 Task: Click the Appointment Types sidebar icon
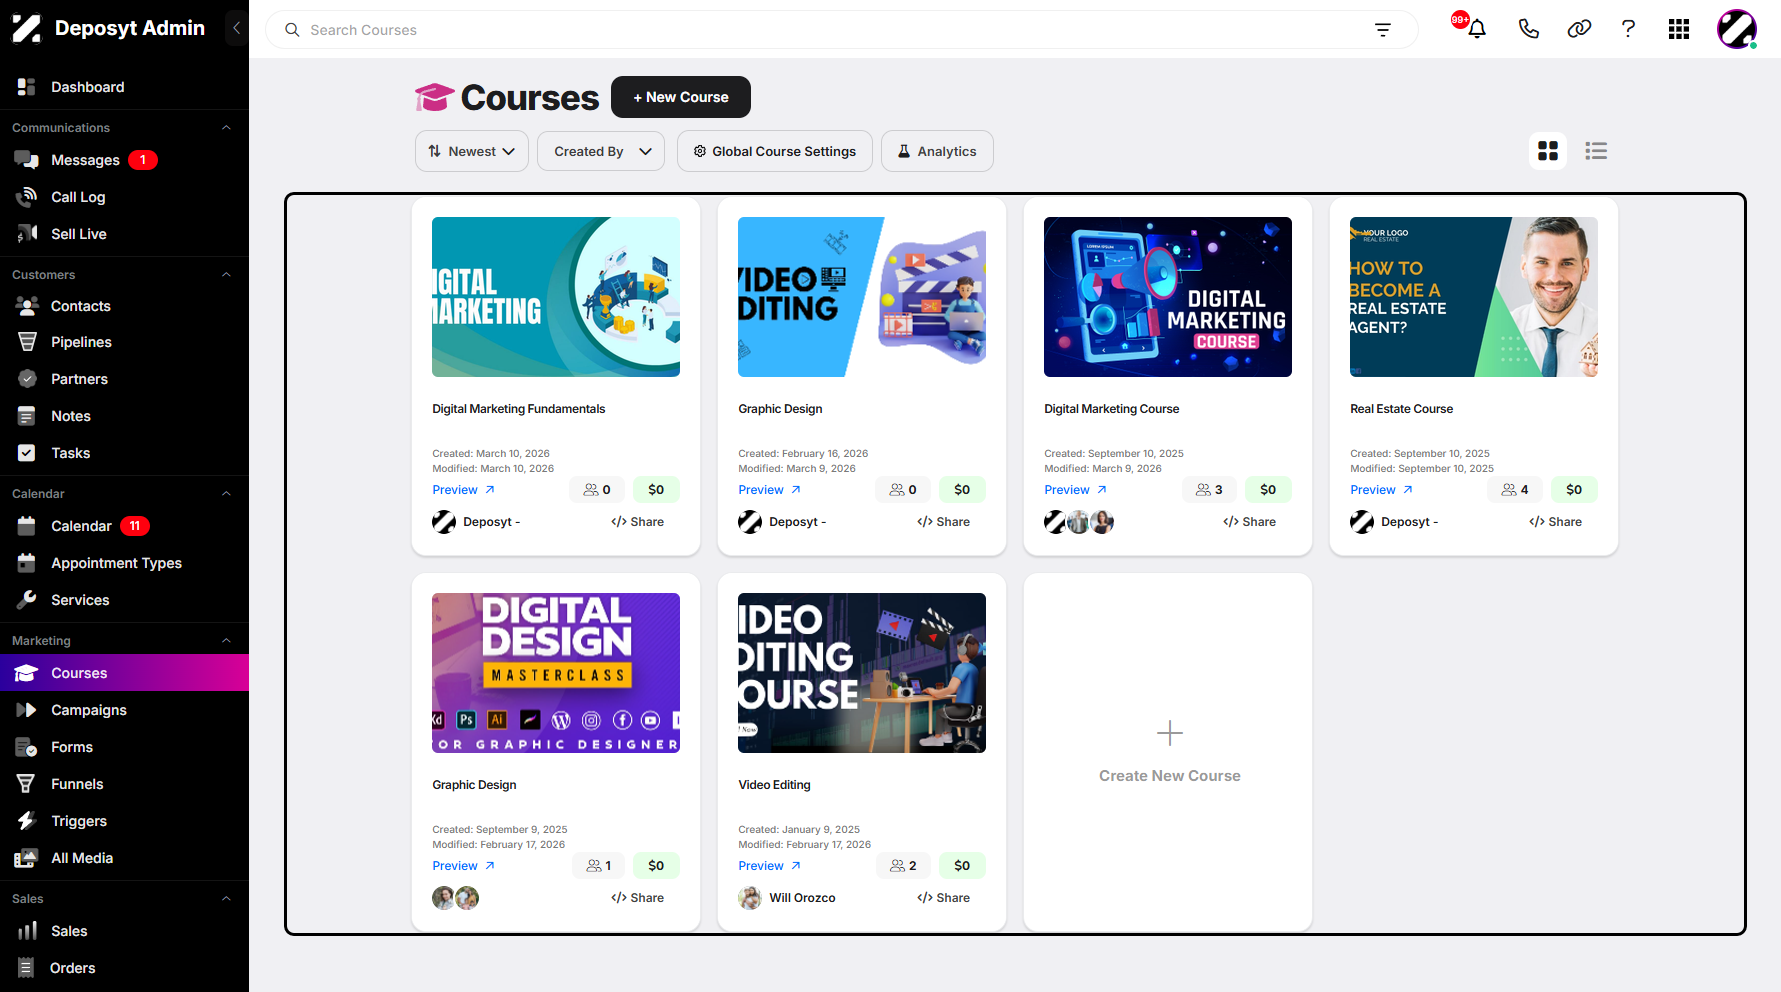(27, 563)
